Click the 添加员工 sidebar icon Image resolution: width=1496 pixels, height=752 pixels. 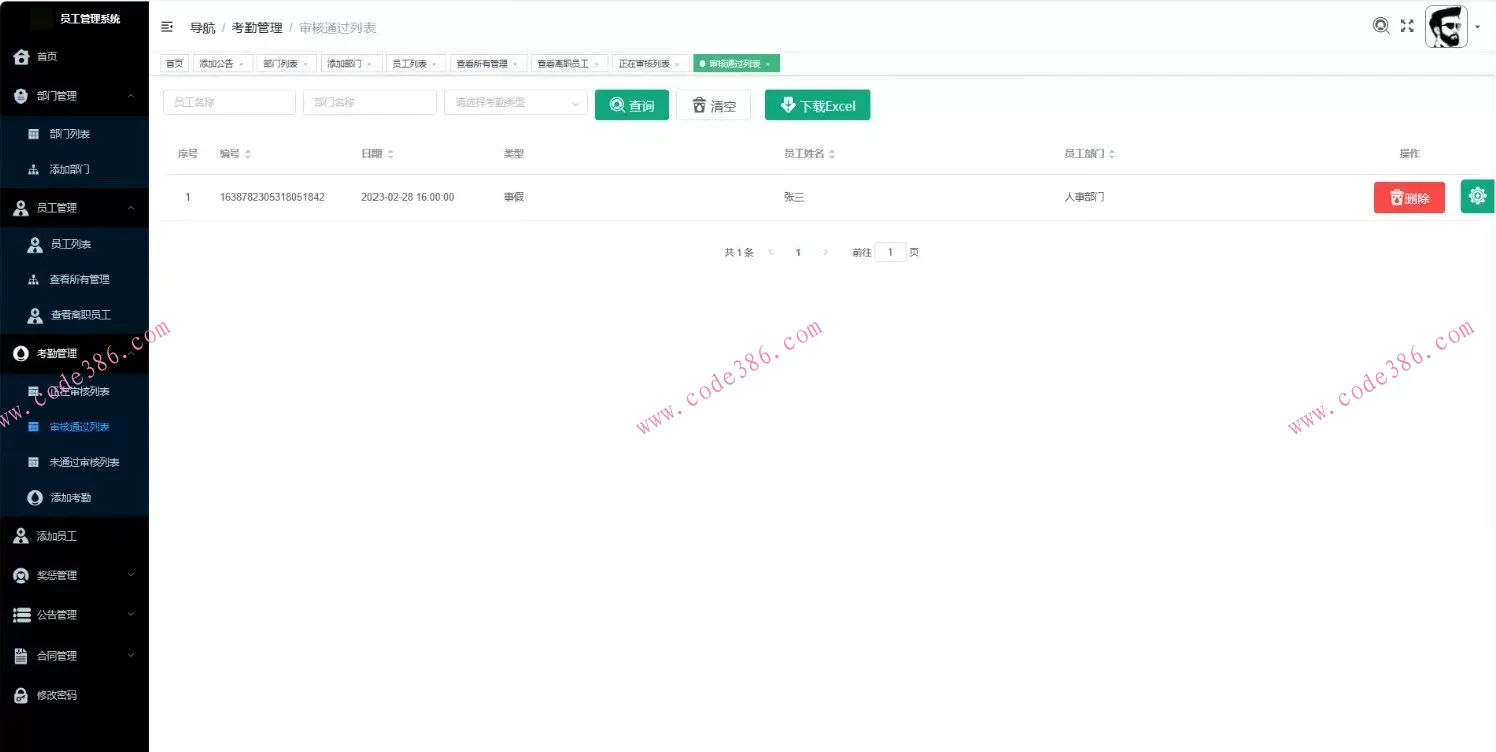click(22, 535)
